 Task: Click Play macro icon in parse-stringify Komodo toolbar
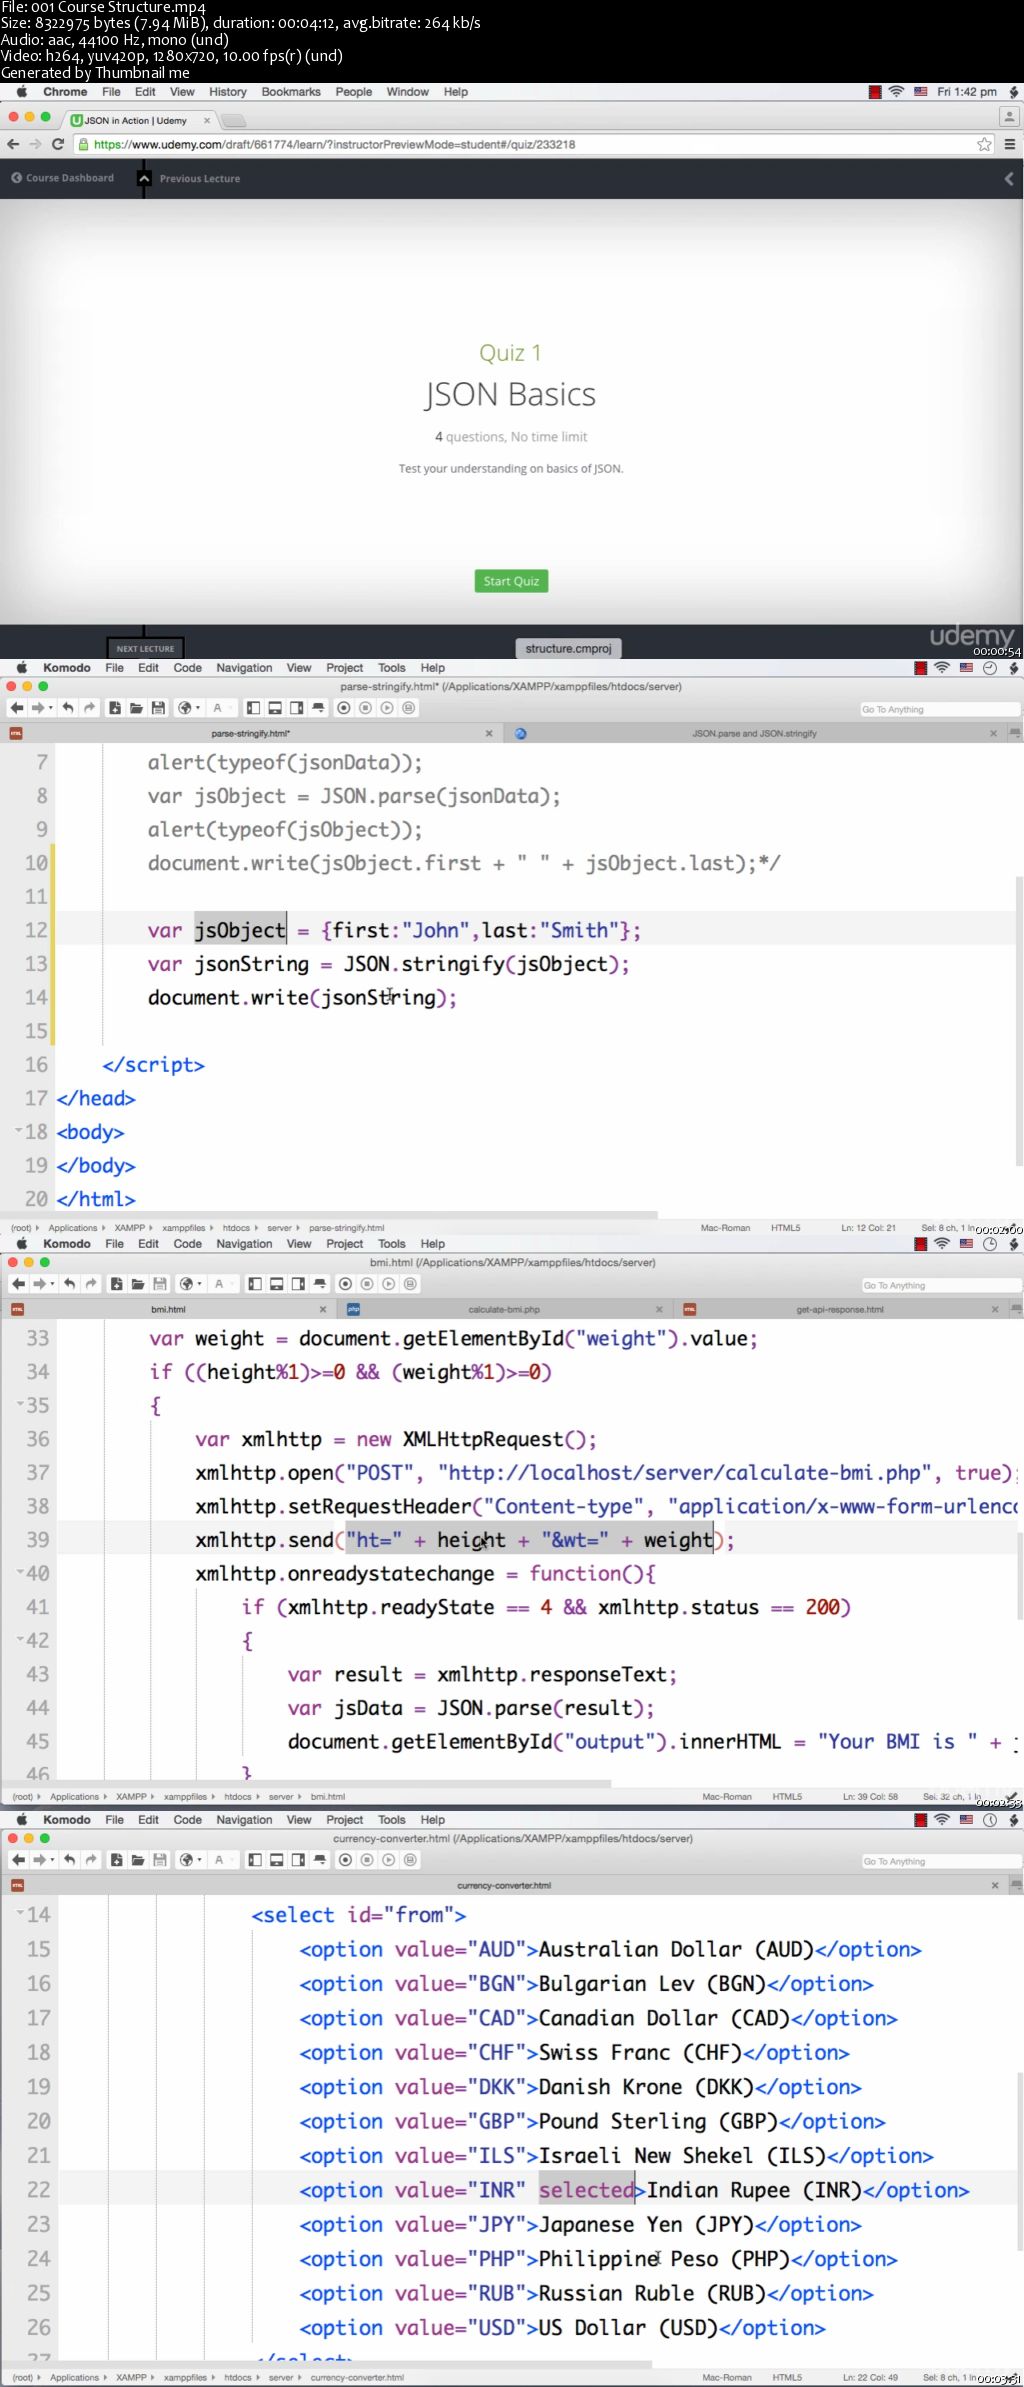387,708
